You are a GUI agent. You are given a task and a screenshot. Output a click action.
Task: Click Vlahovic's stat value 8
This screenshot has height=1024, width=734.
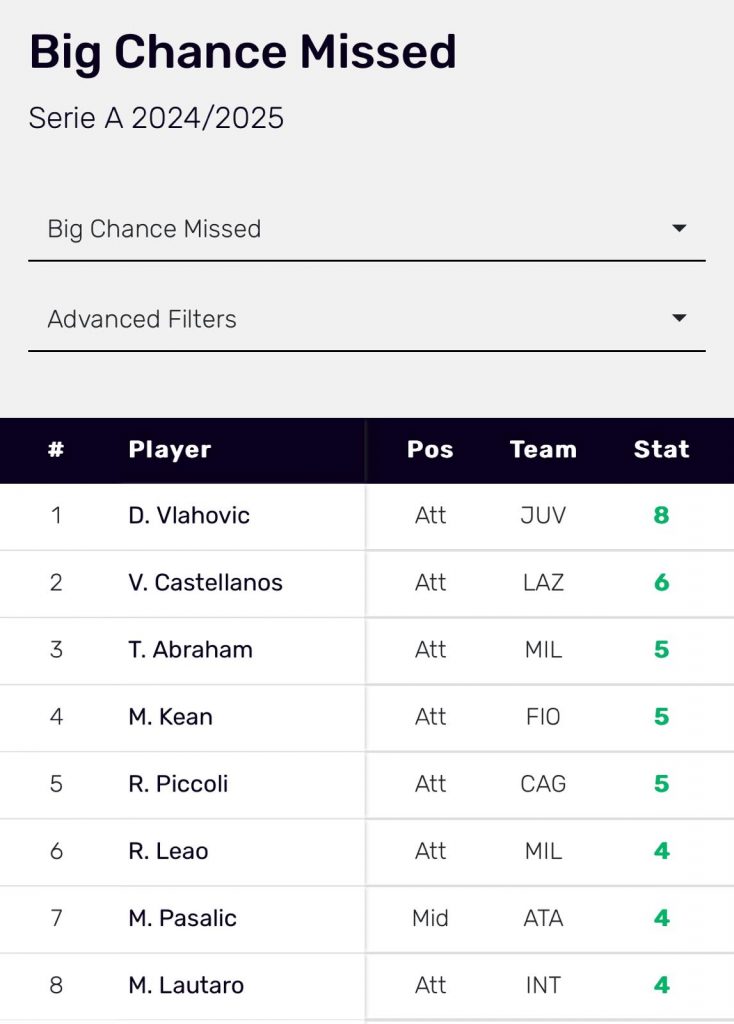click(x=661, y=516)
